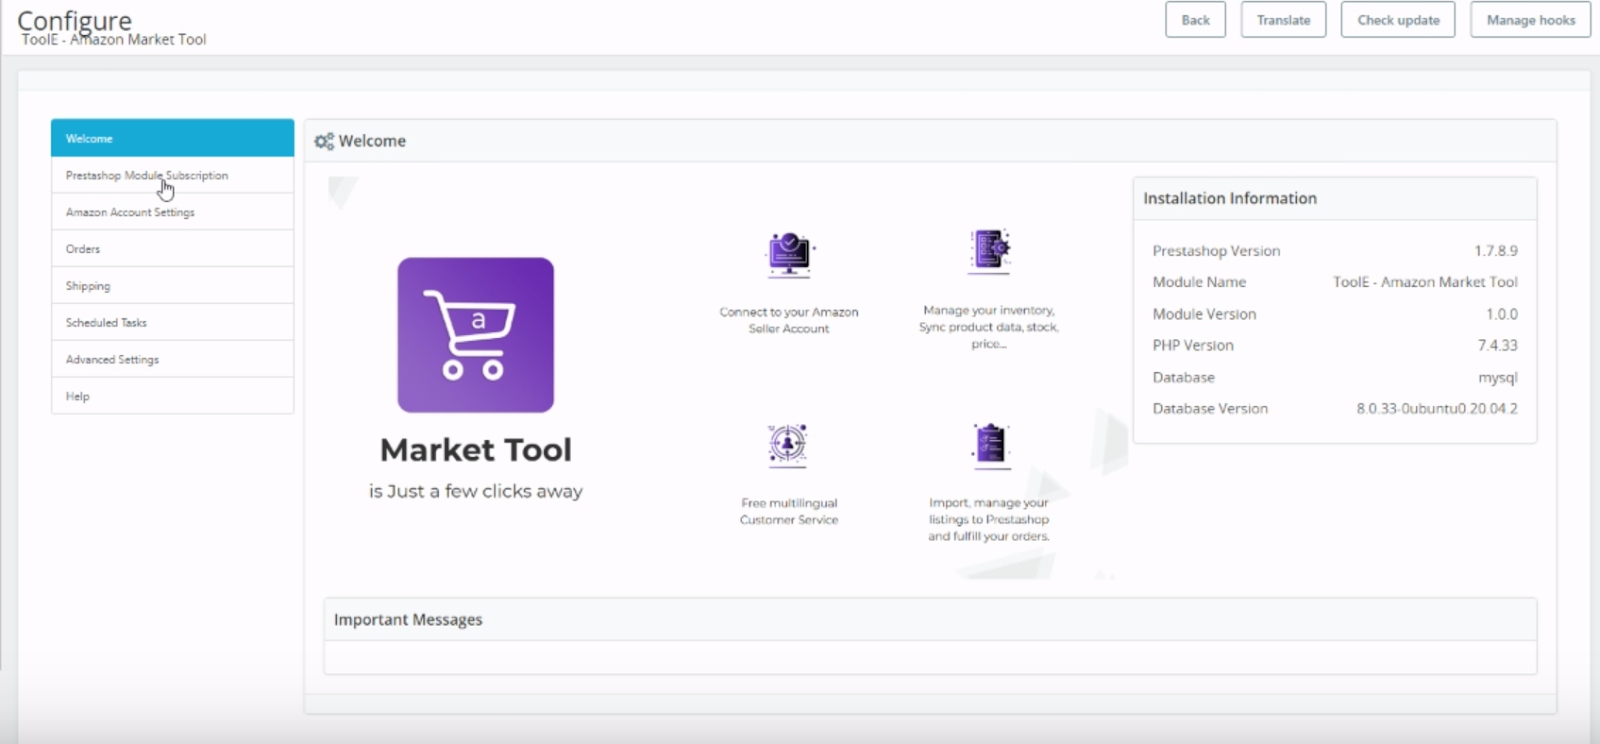The image size is (1600, 744).
Task: Click the purple Market Tool cart logo
Action: tap(475, 335)
